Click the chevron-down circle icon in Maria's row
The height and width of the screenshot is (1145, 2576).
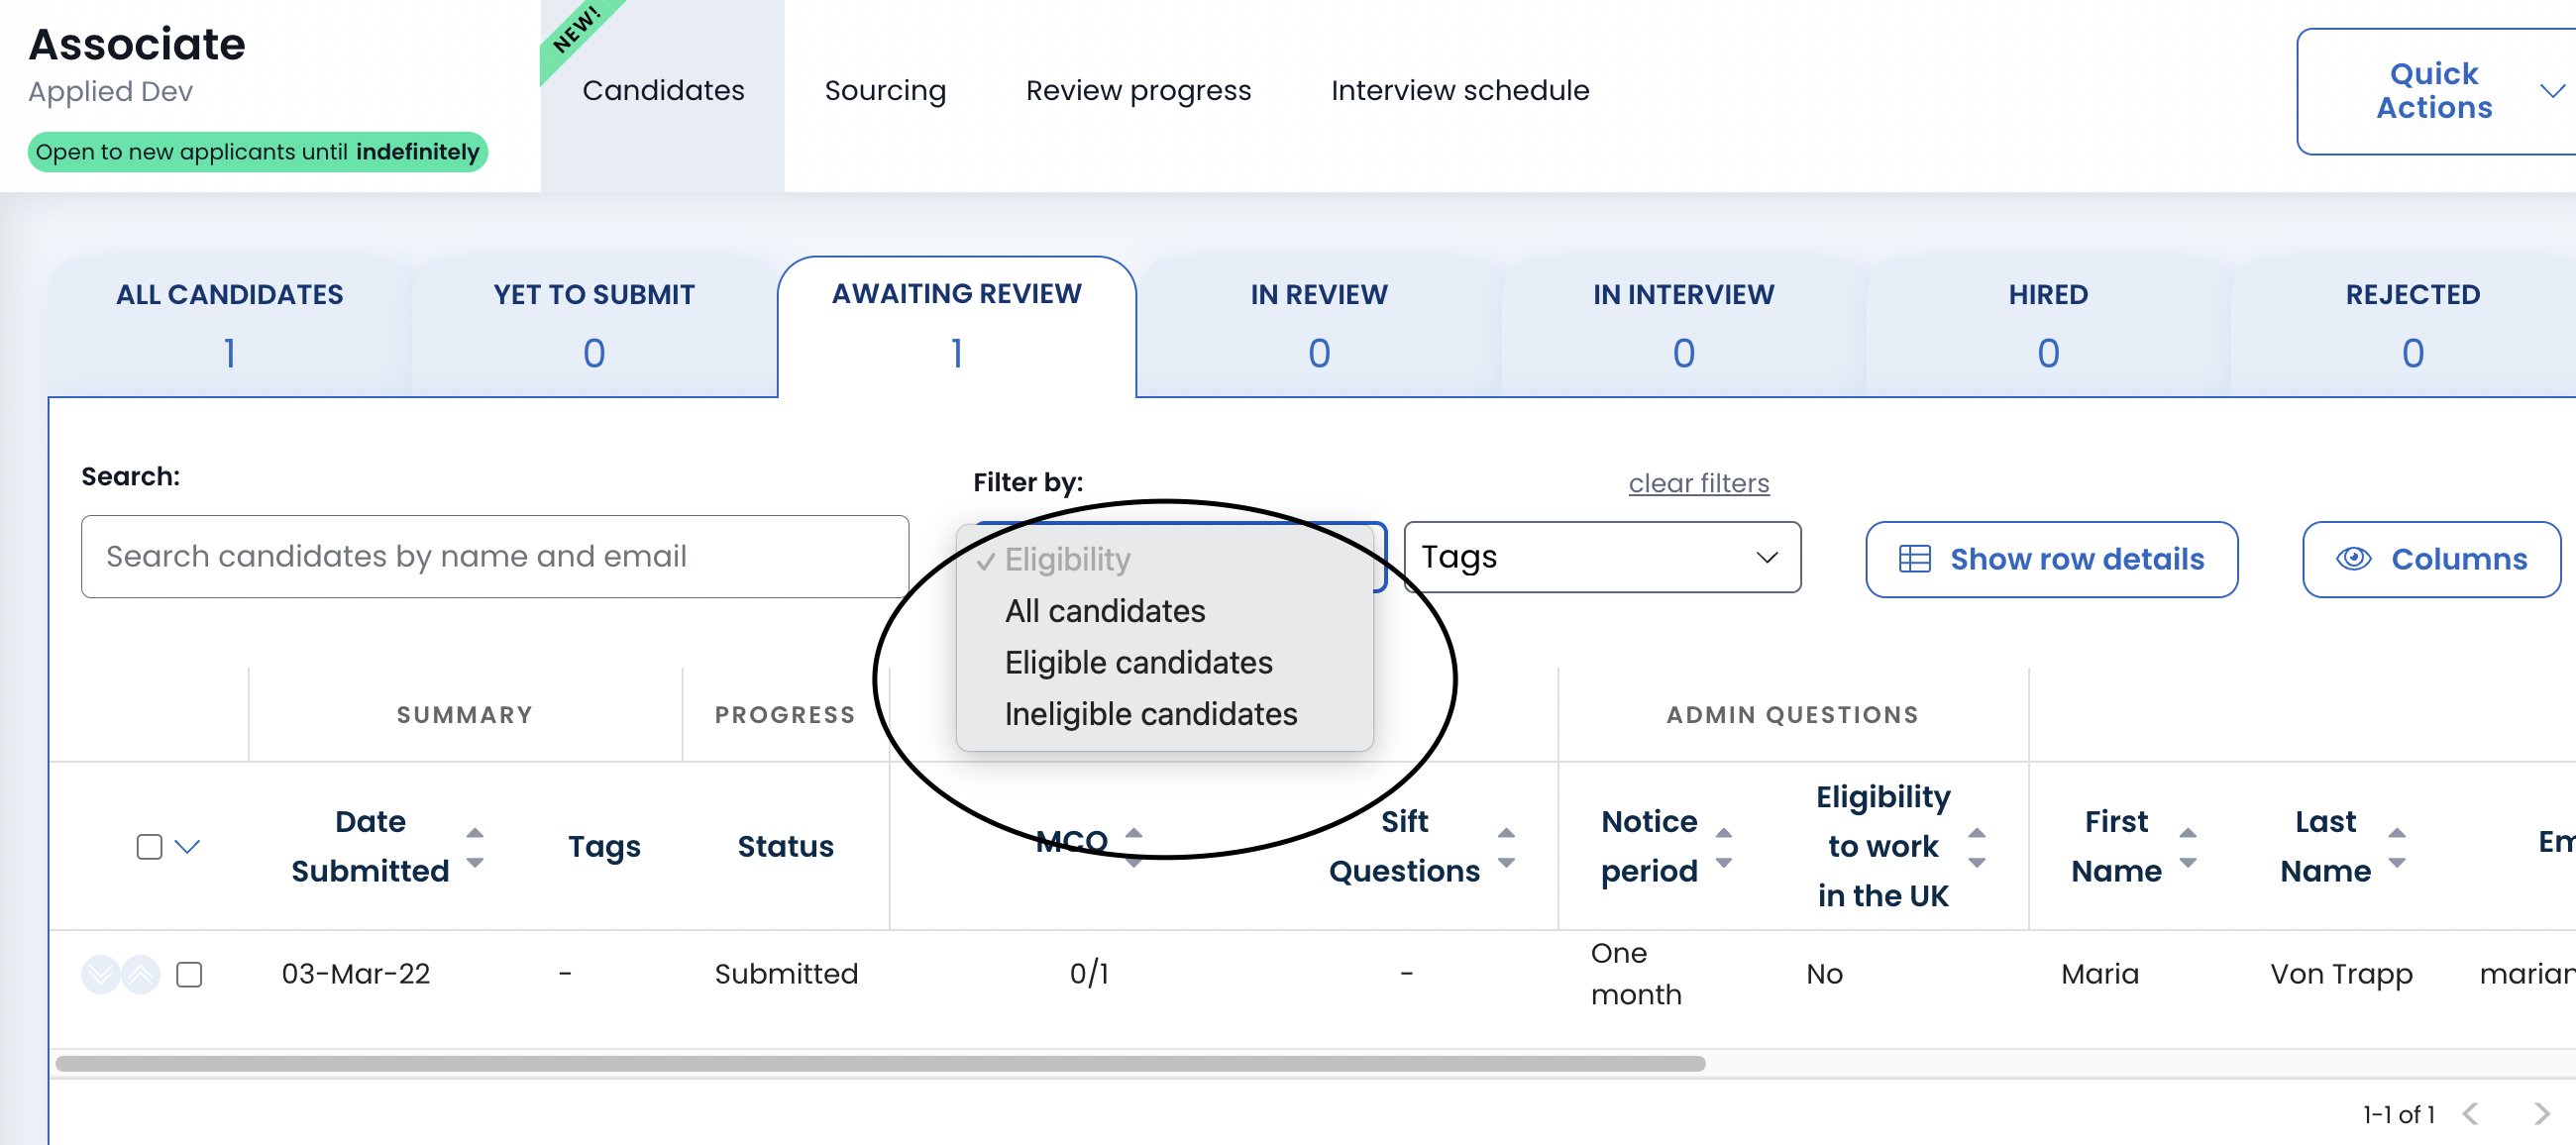pos(100,974)
